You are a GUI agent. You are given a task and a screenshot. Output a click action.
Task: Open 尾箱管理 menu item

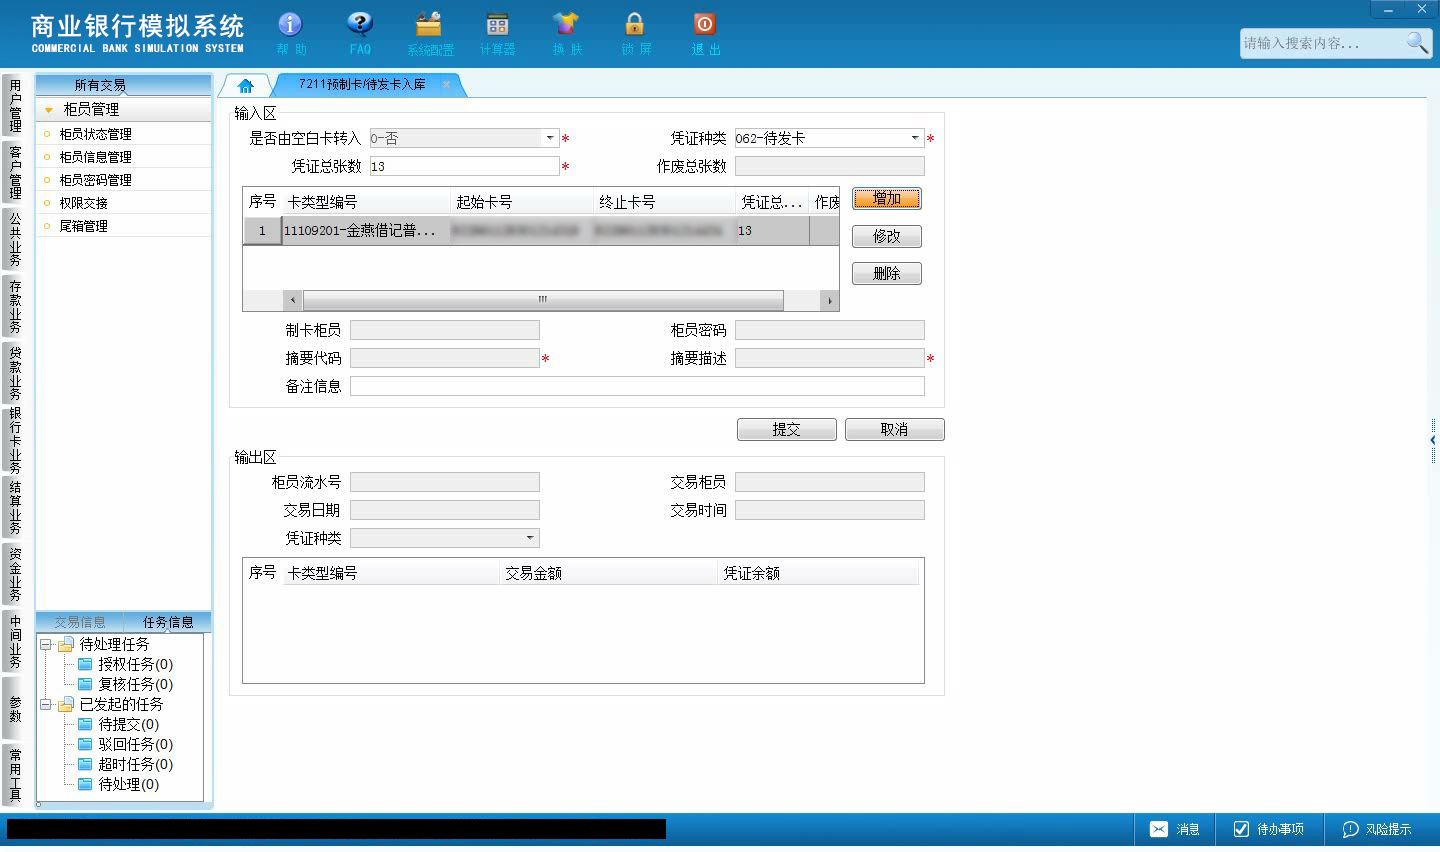83,226
